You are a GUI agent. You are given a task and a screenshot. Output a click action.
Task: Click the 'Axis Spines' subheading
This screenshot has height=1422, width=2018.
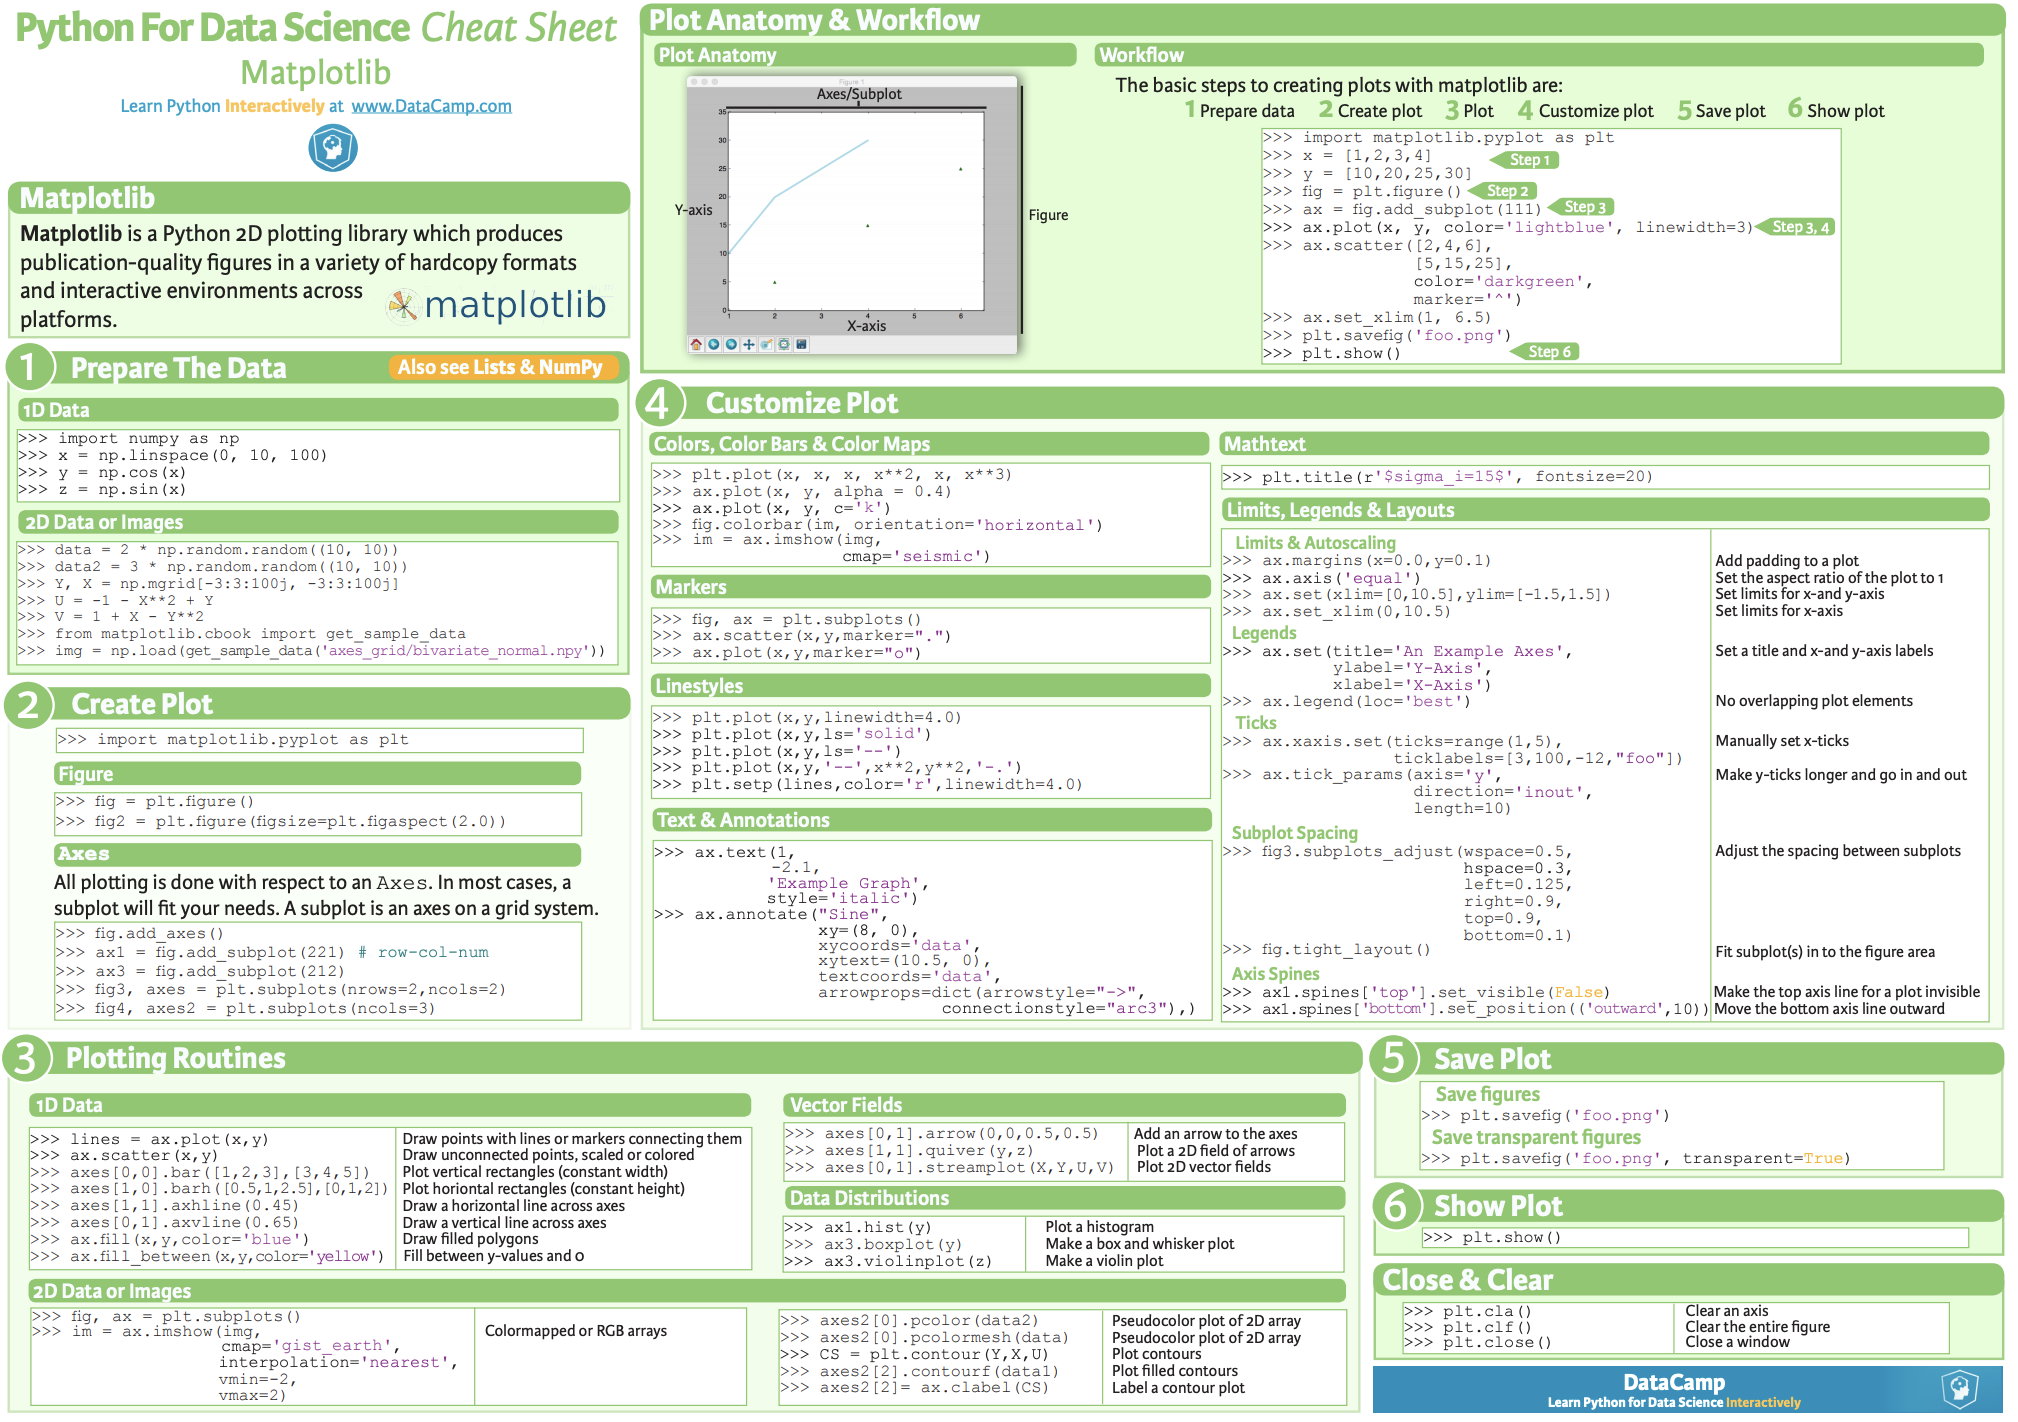tap(1275, 974)
